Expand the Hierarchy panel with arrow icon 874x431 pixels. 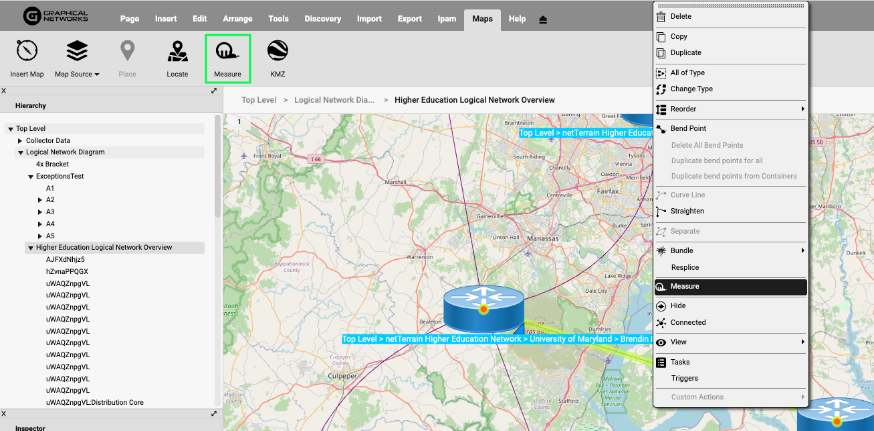click(x=214, y=91)
